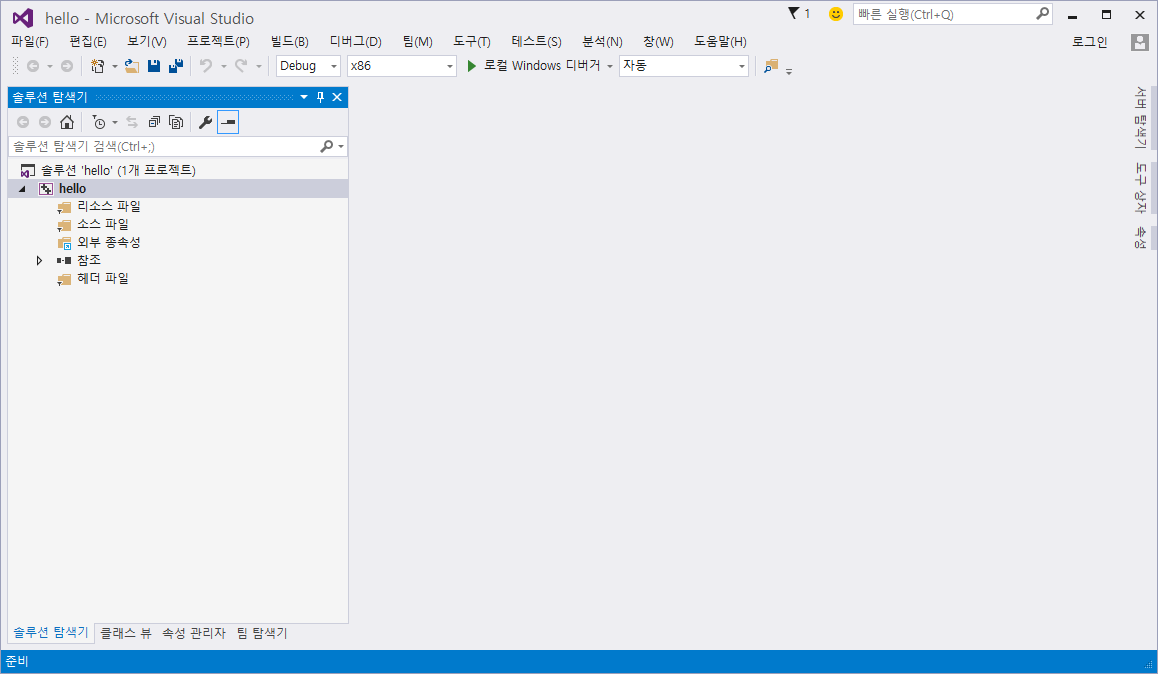Open the New Project dropdown arrow
Screen dimensions: 1158x674
[114, 66]
